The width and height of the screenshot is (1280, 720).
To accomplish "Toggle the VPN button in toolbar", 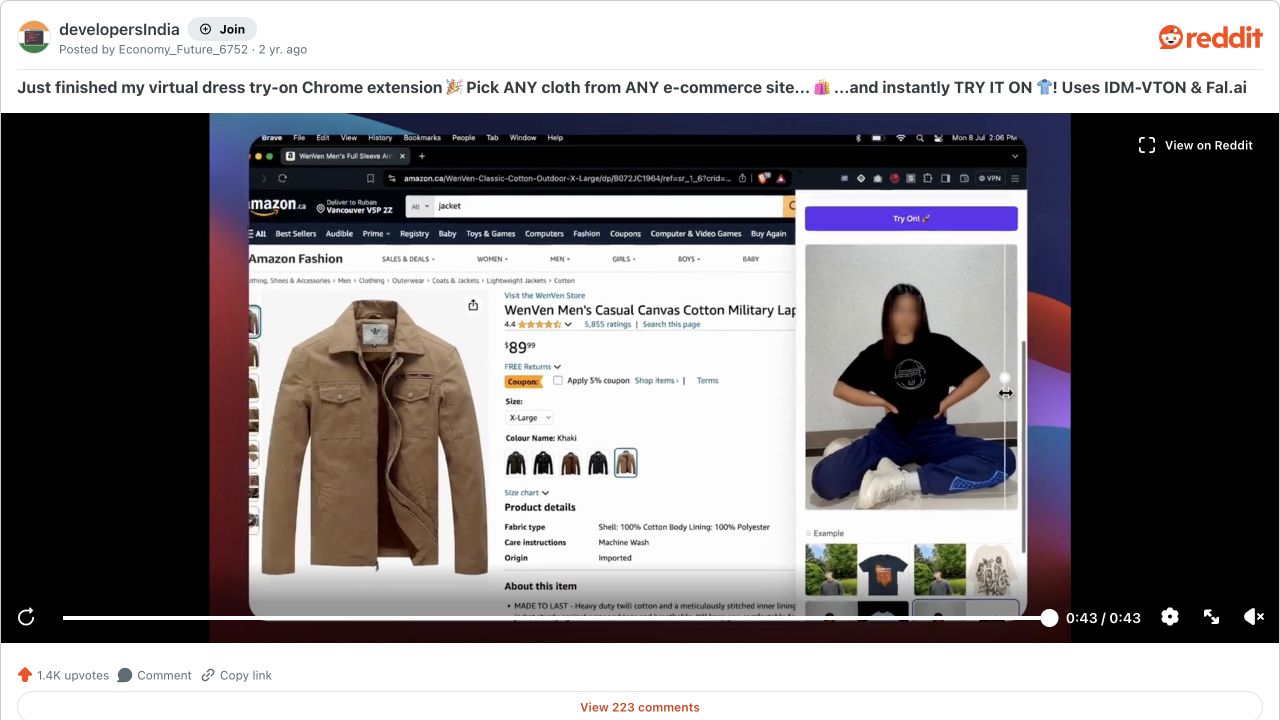I will pos(989,178).
